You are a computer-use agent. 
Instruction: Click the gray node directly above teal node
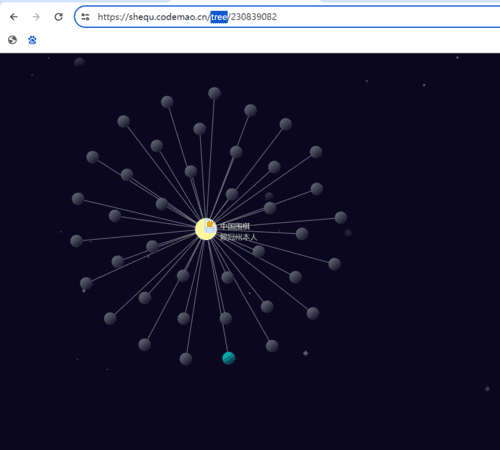[x=226, y=318]
